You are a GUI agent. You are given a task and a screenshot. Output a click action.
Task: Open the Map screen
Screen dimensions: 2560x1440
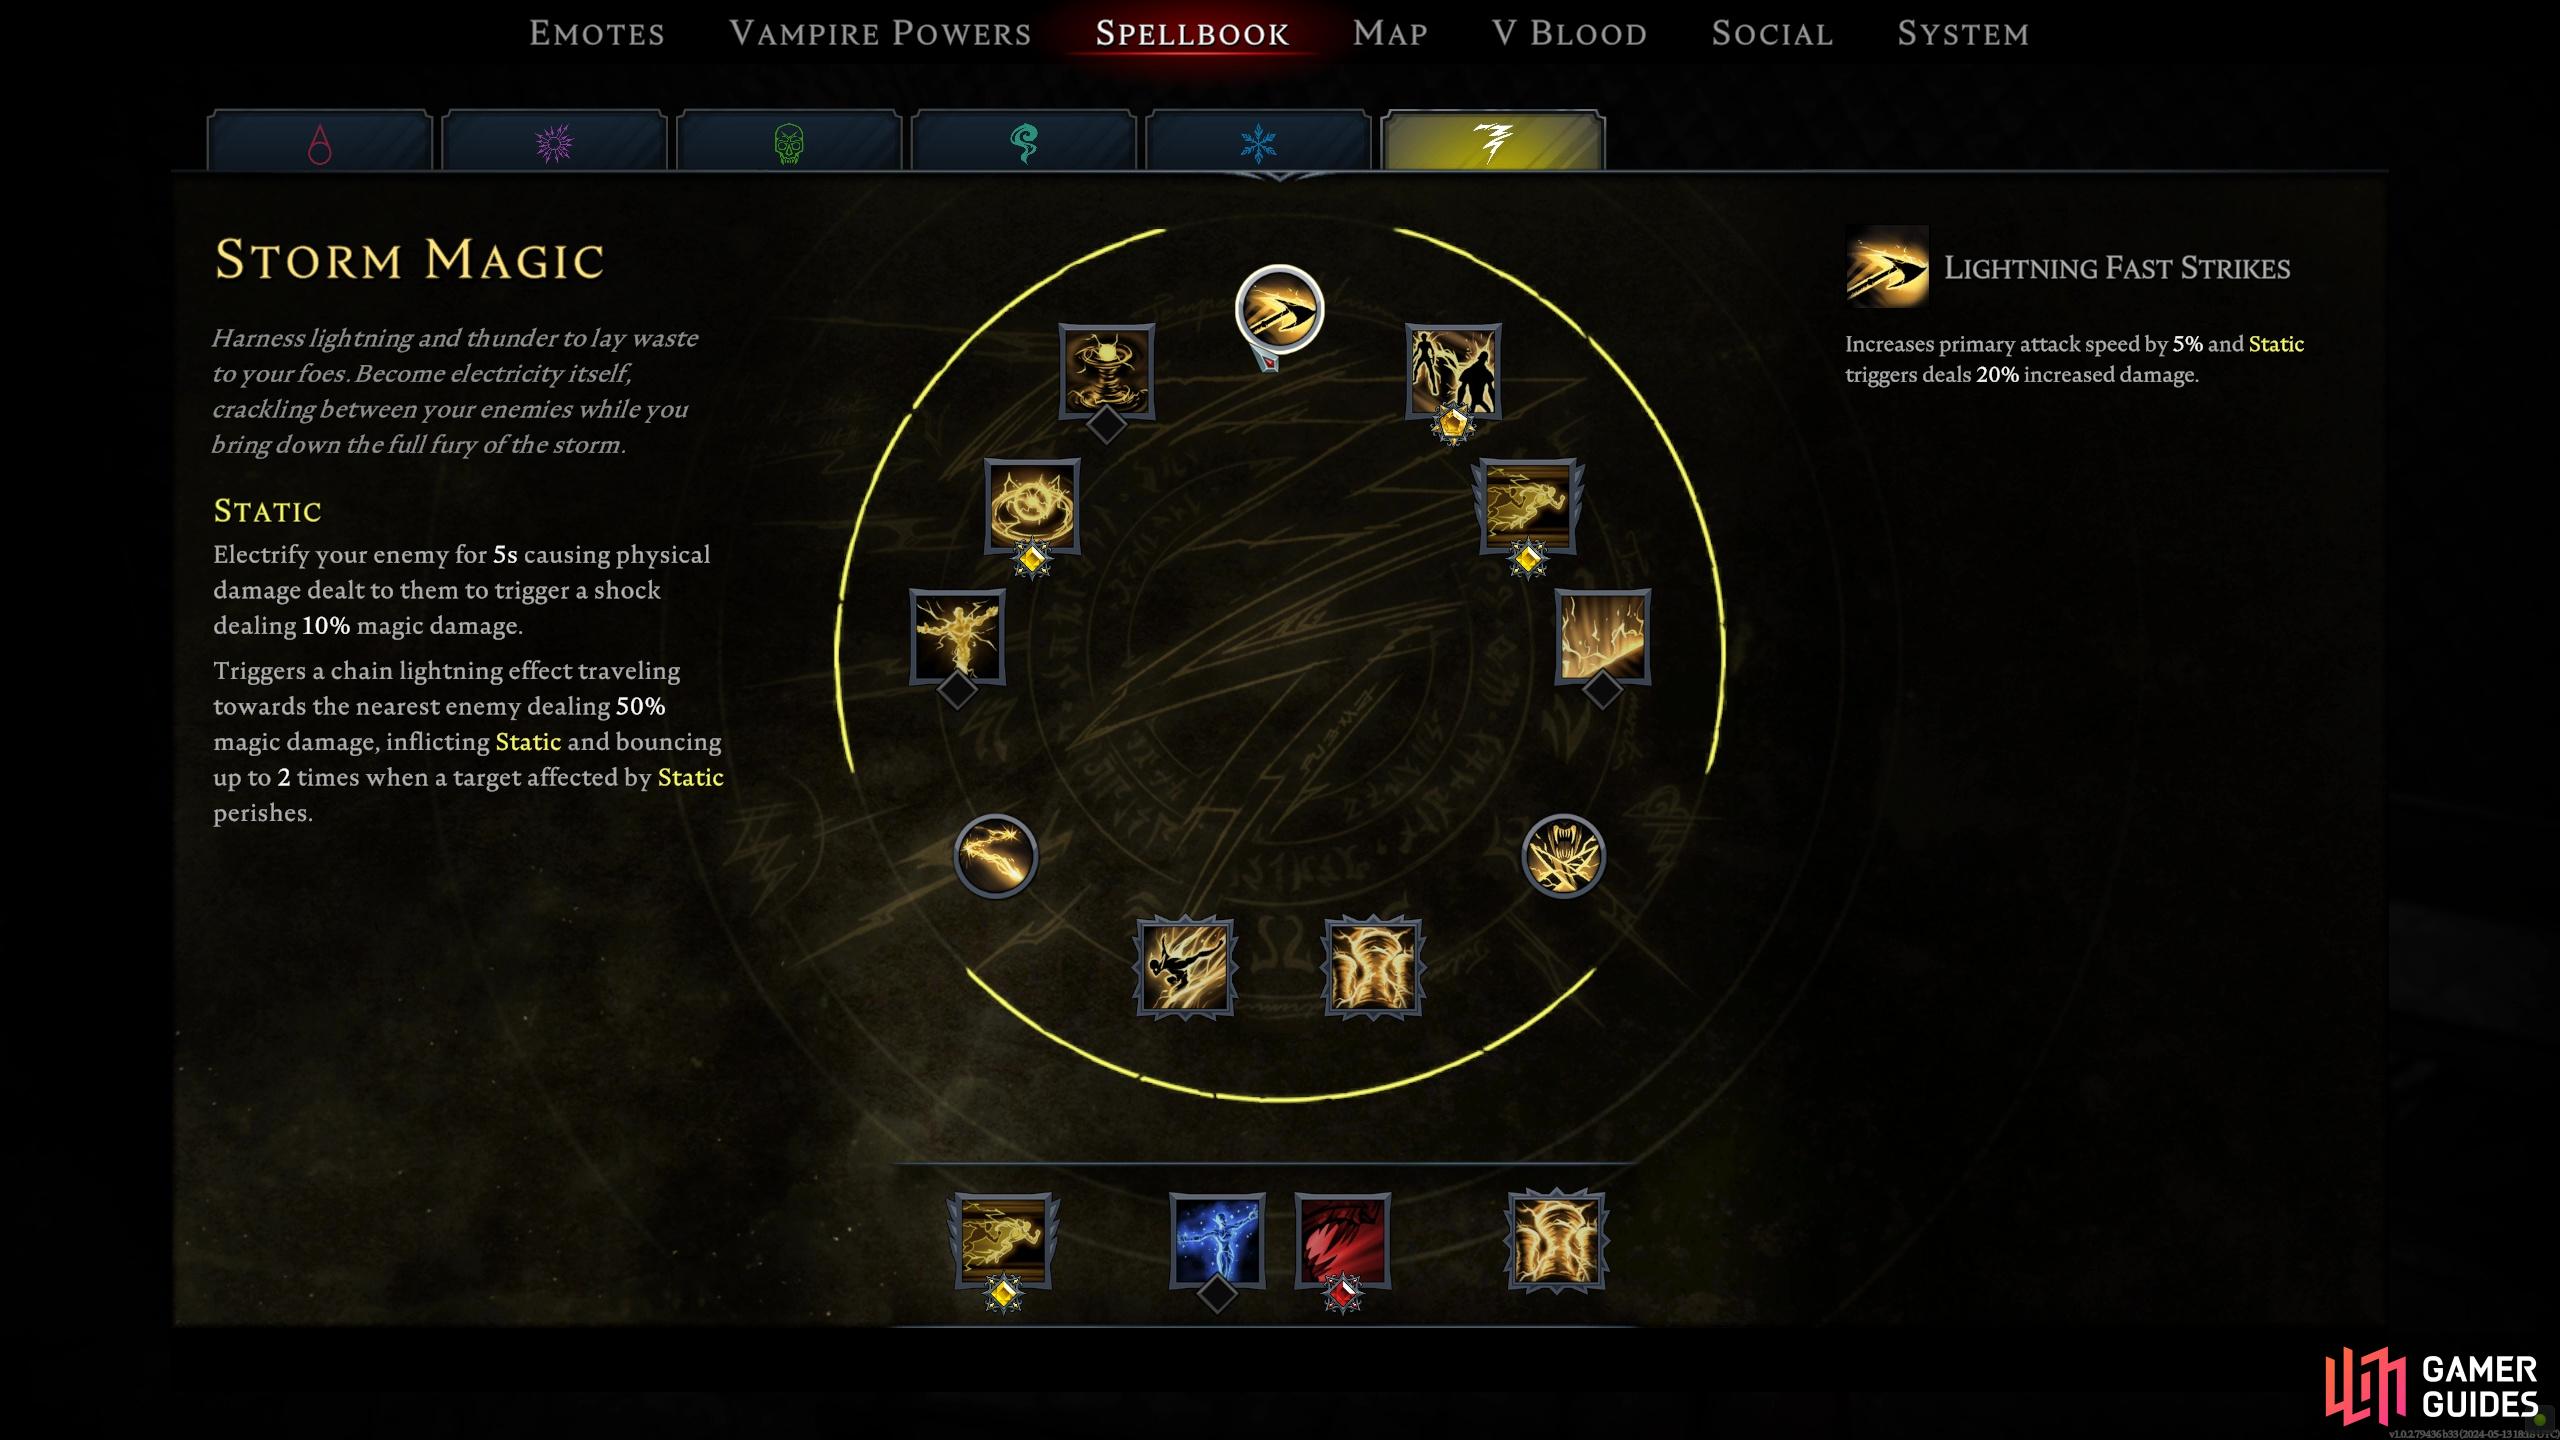pyautogui.click(x=1390, y=33)
